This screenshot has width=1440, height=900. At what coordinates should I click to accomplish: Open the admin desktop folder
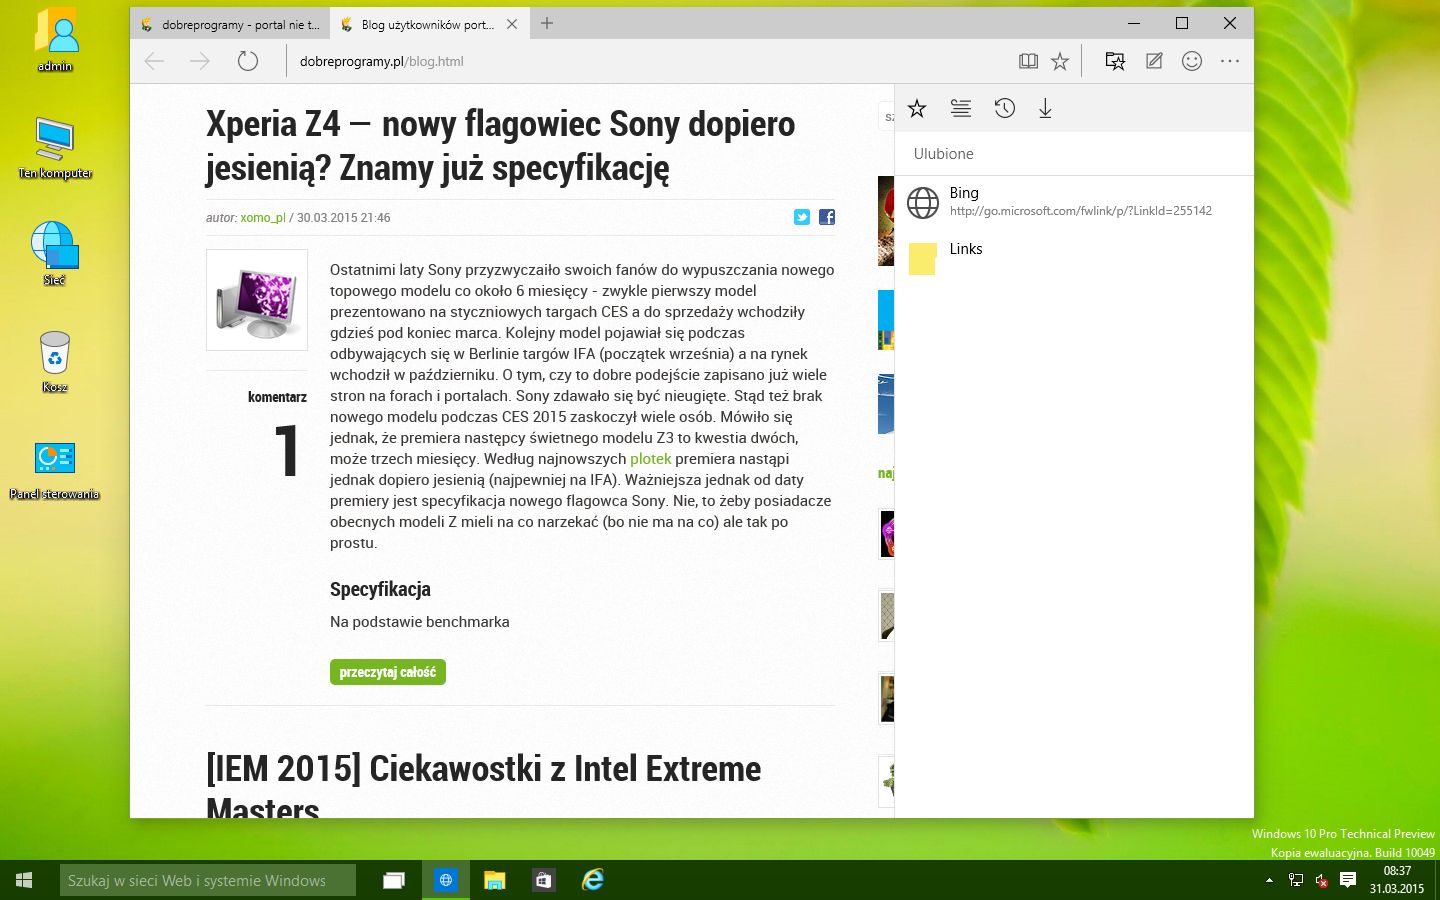pos(55,40)
